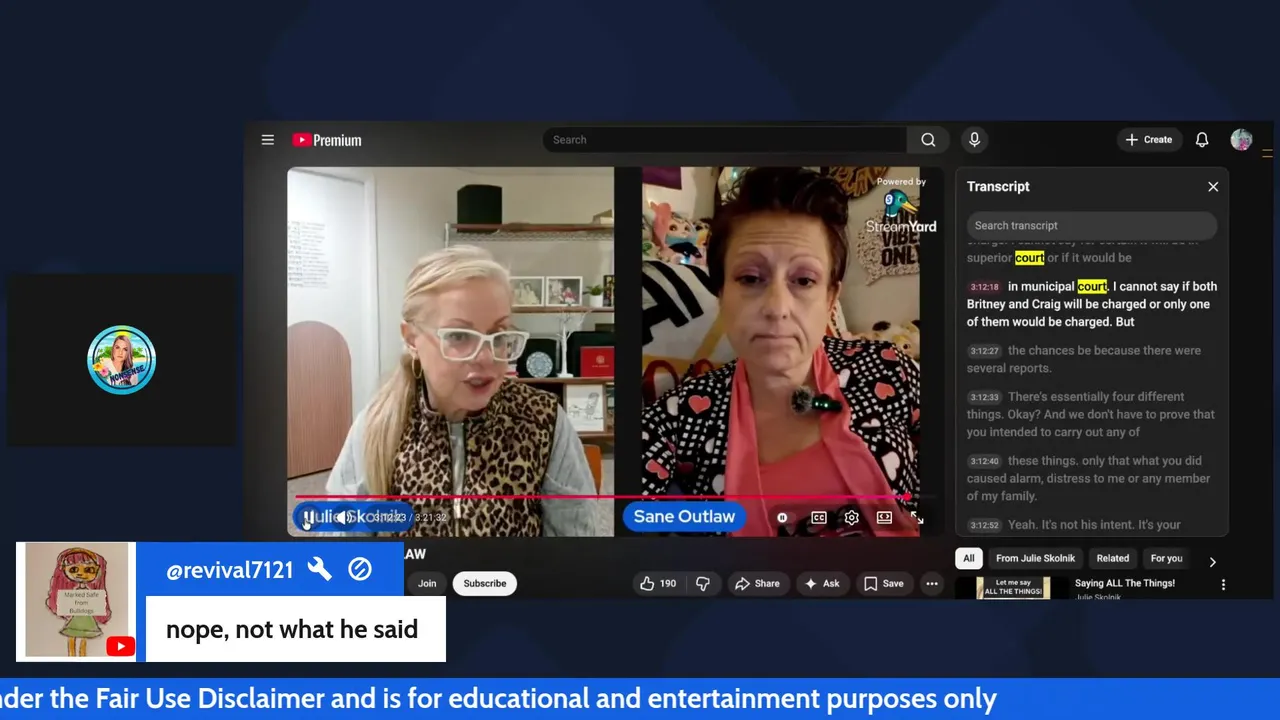1280x720 pixels.
Task: Close the Transcript panel
Action: (x=1213, y=187)
